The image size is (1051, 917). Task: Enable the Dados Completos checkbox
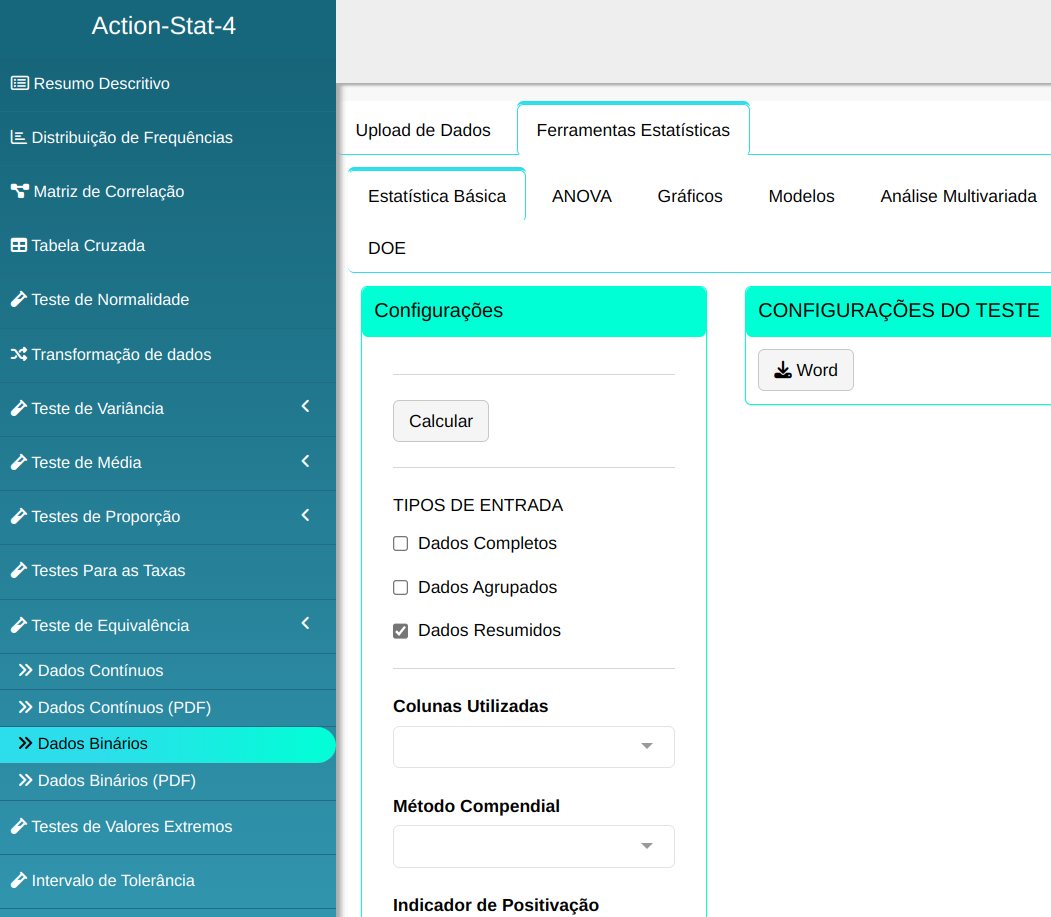(401, 544)
